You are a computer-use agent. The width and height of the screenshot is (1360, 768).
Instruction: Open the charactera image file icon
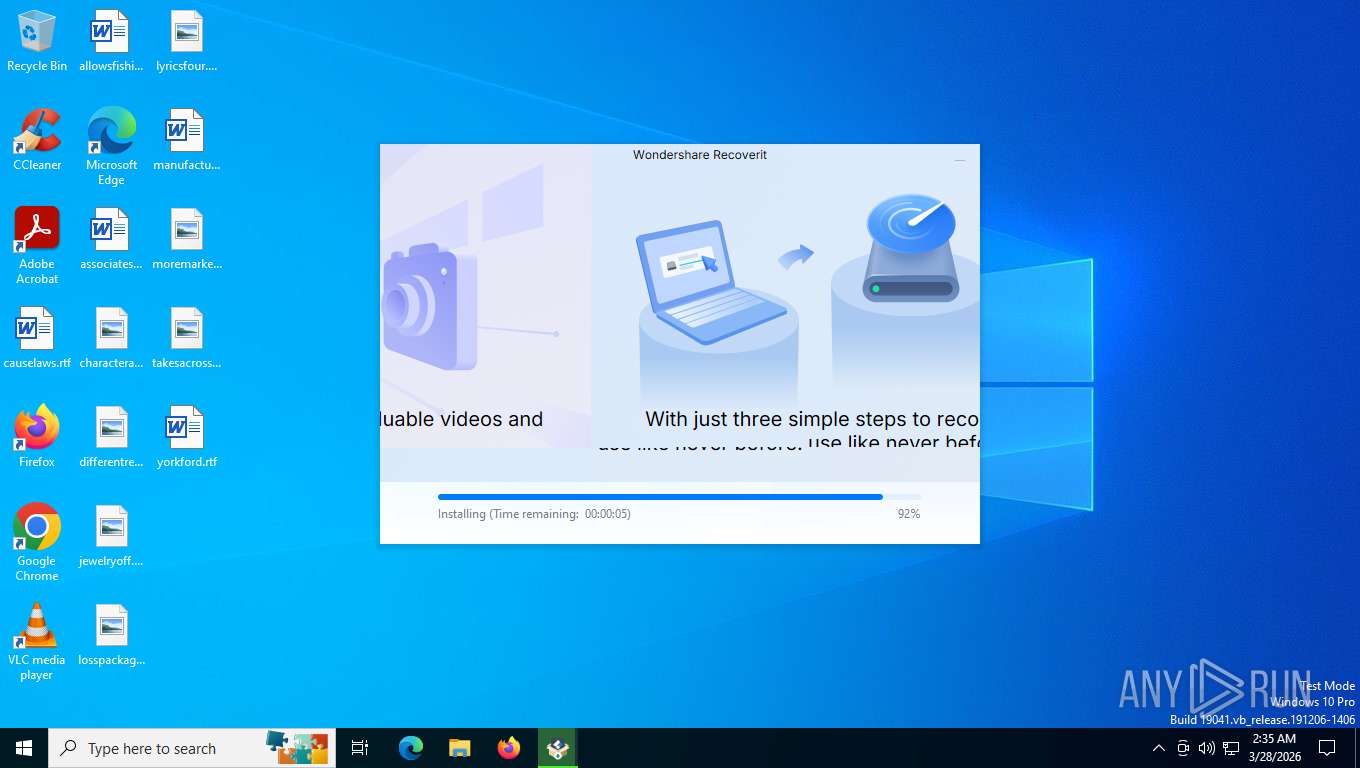point(111,338)
